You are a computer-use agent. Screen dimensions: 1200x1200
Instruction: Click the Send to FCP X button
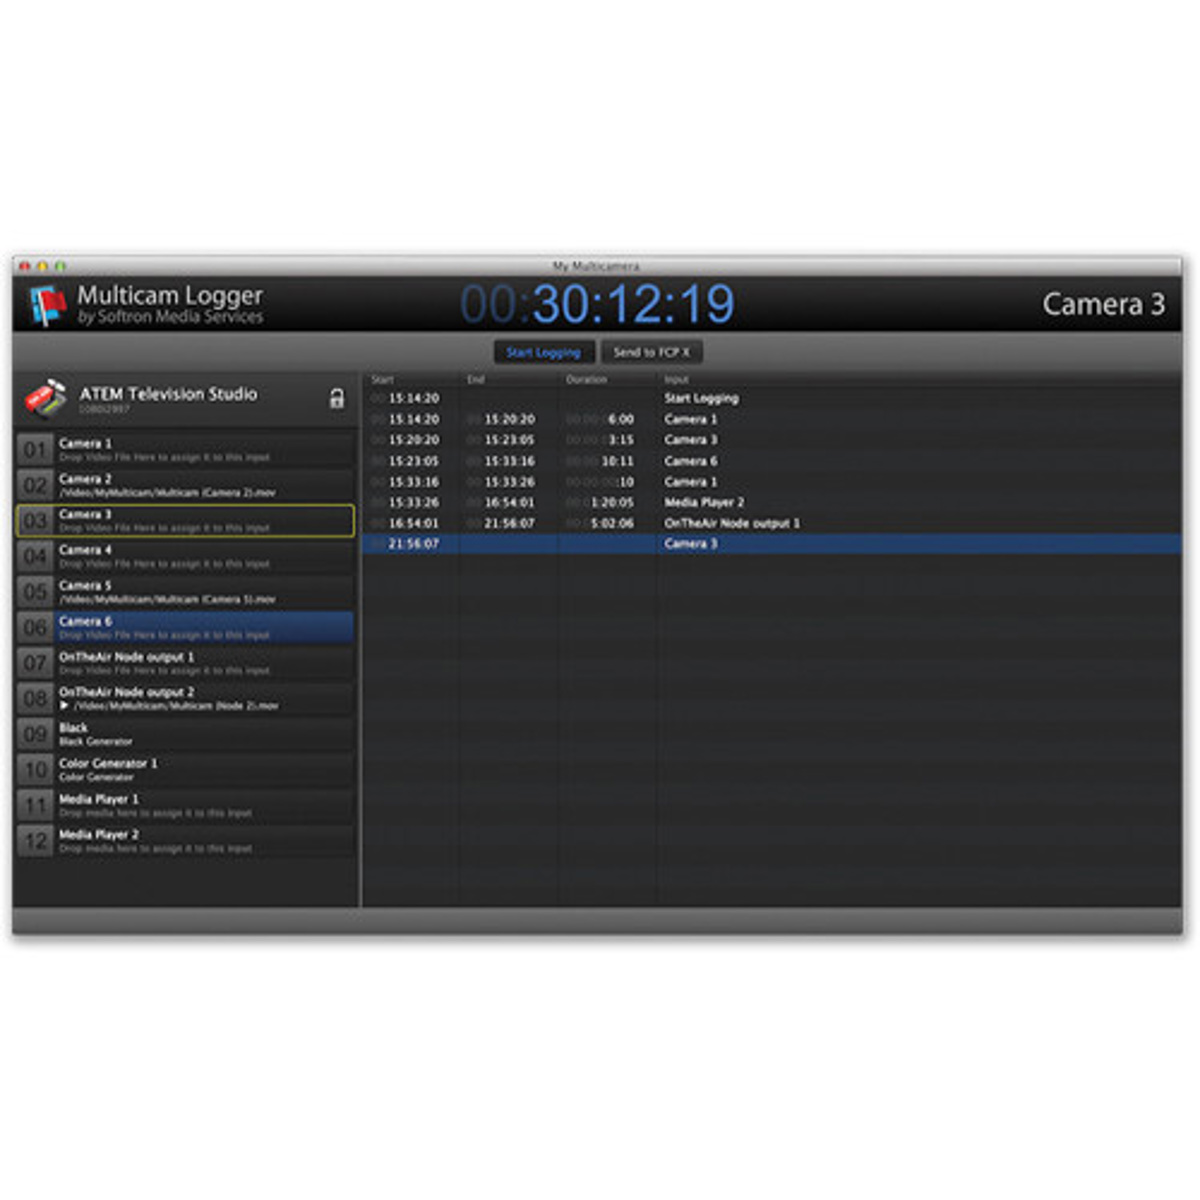click(x=651, y=352)
